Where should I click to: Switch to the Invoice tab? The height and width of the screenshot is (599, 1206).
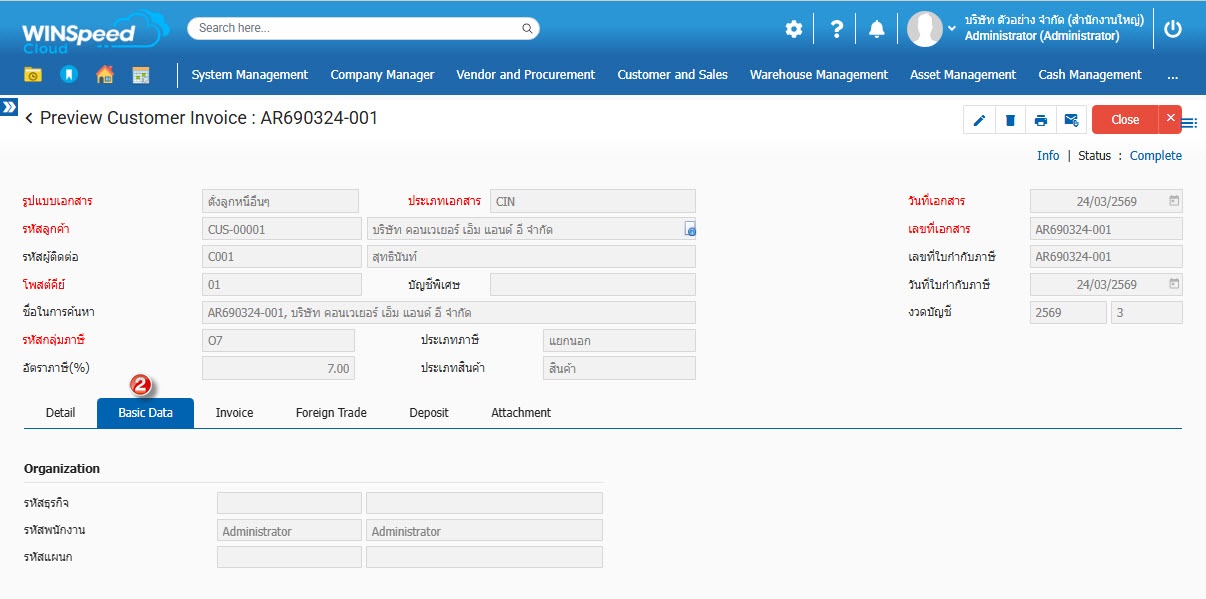[x=234, y=413]
